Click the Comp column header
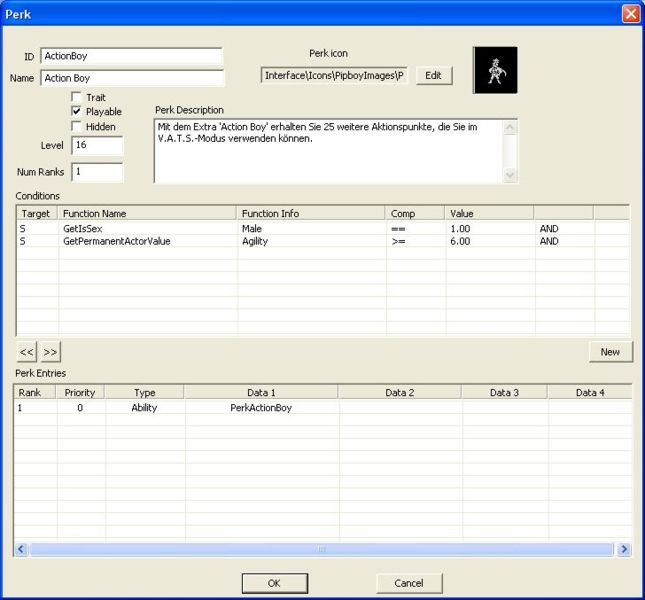 click(415, 214)
